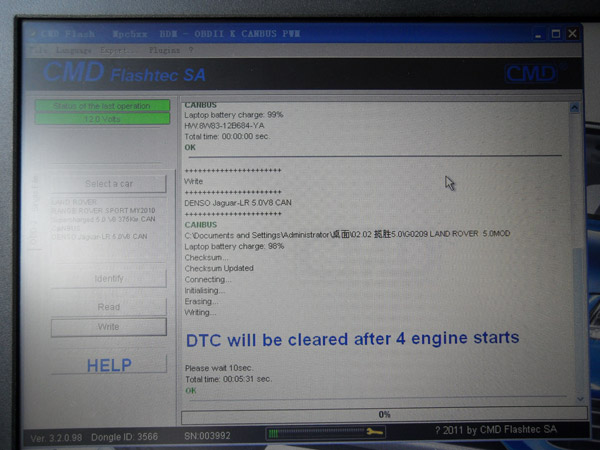Image resolution: width=600 pixels, height=450 pixels.
Task: Click the CMD Flashtec SA banner title
Action: [x=125, y=73]
